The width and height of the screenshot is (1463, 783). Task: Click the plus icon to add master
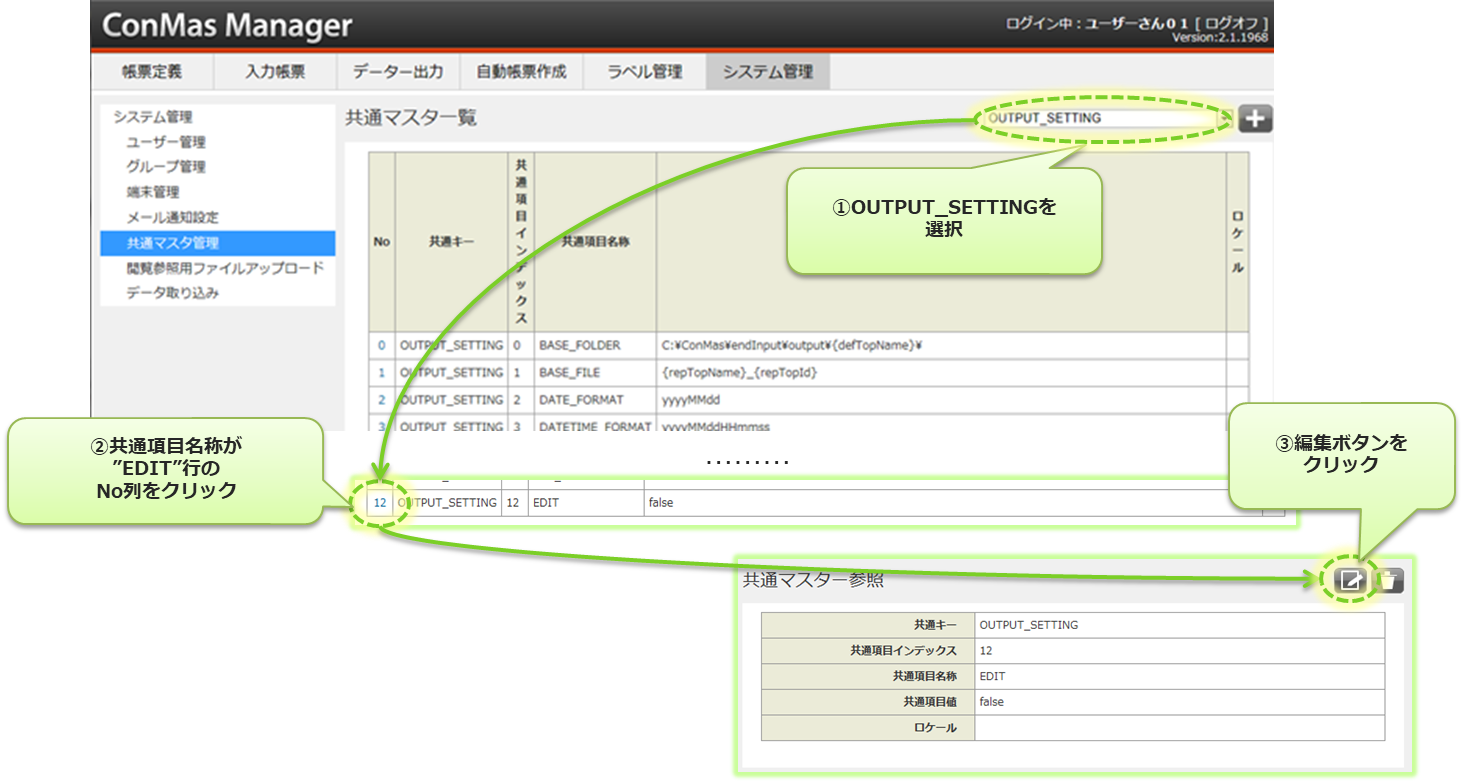click(x=1255, y=119)
